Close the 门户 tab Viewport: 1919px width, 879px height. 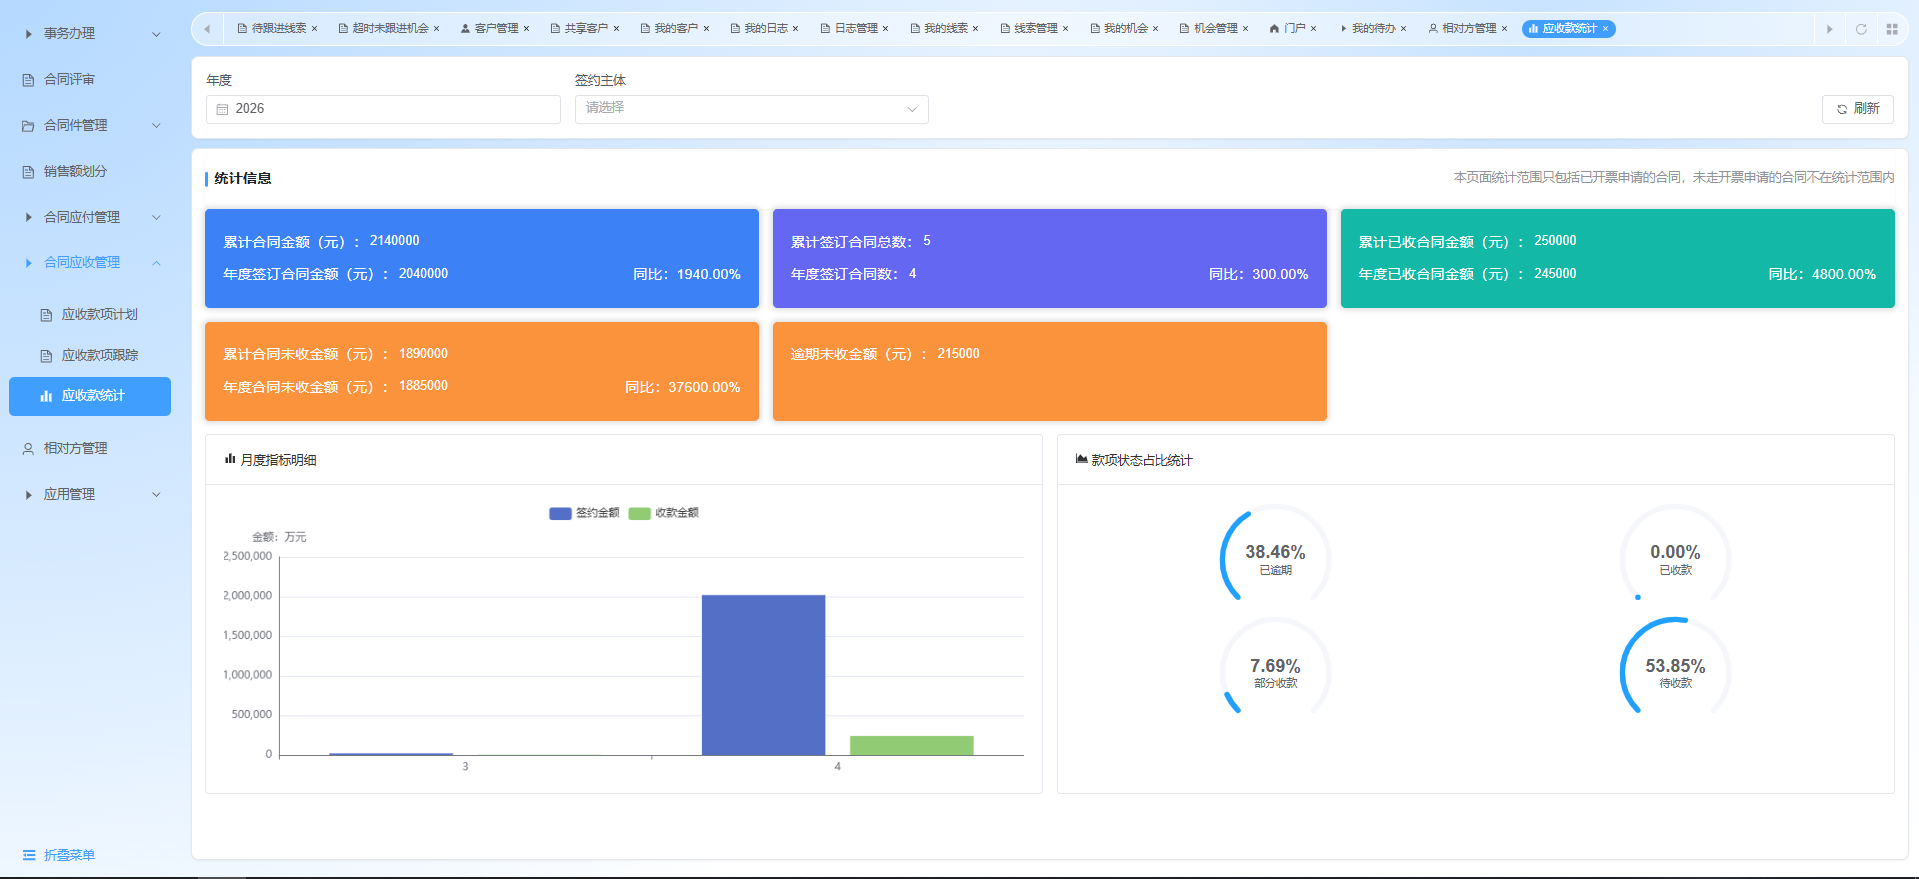[x=1313, y=29]
